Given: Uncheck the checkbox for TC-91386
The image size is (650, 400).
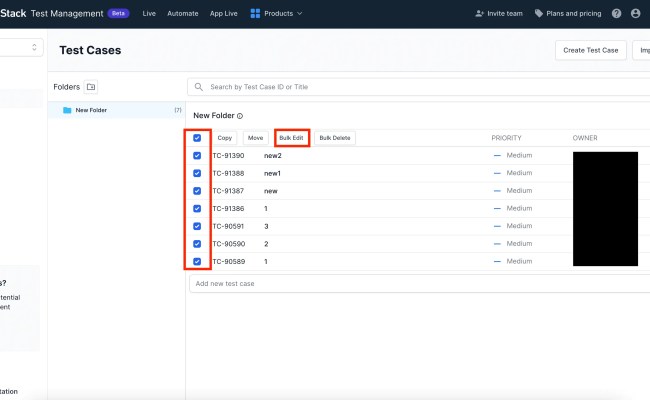Looking at the screenshot, I should click(197, 208).
